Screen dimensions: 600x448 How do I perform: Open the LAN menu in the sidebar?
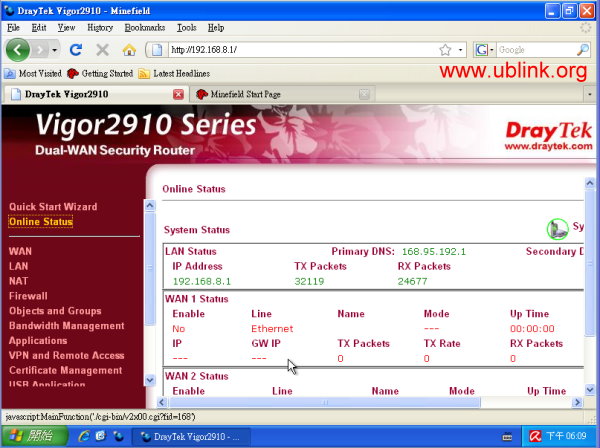pyautogui.click(x=18, y=266)
